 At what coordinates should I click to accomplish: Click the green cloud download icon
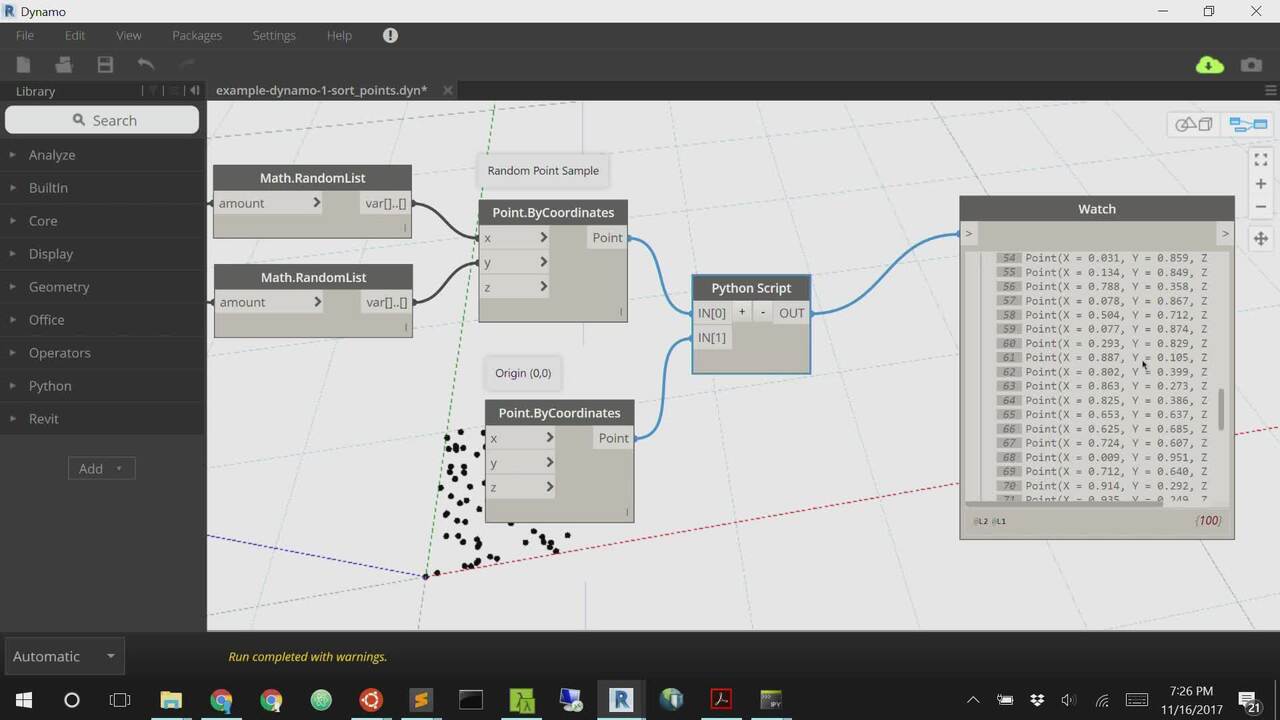coord(1209,65)
